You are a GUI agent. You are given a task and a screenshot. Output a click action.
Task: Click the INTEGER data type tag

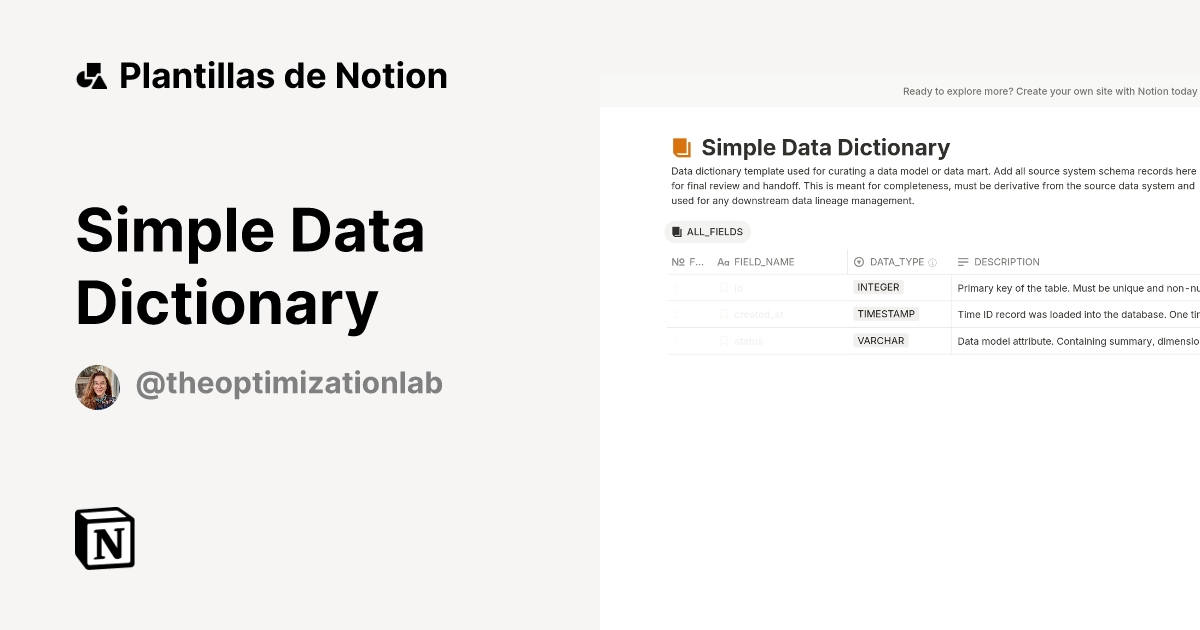pos(877,287)
